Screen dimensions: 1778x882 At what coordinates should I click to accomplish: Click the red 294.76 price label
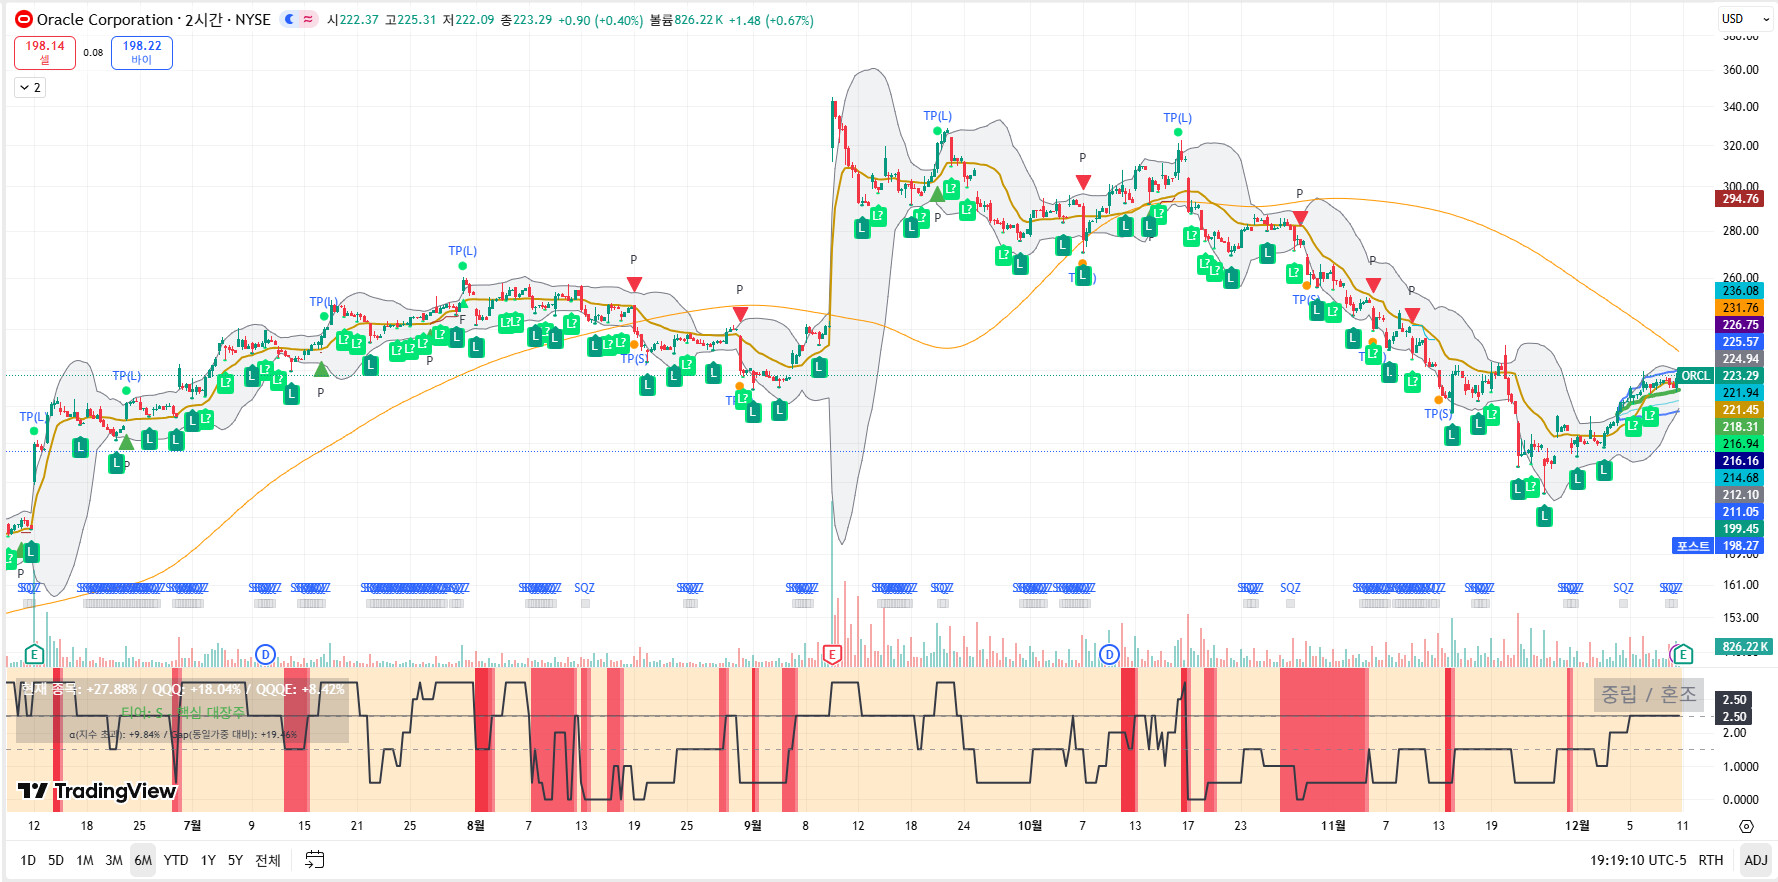click(x=1740, y=198)
